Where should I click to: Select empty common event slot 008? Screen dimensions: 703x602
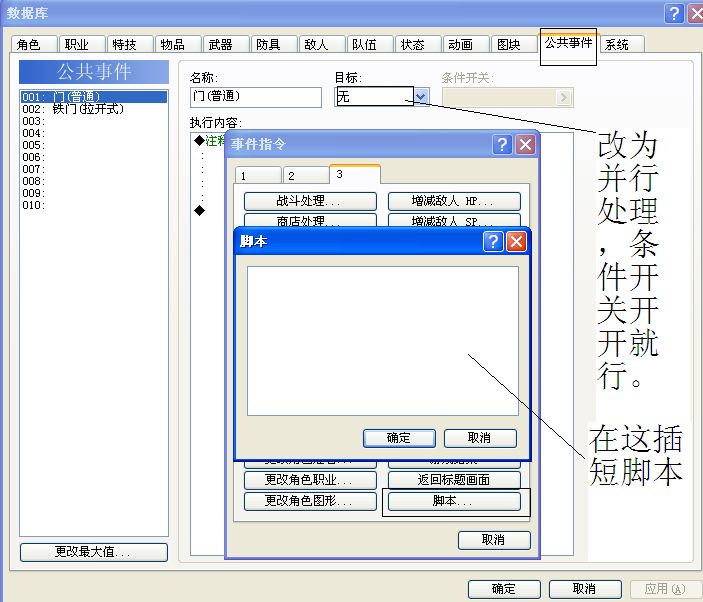(94, 181)
